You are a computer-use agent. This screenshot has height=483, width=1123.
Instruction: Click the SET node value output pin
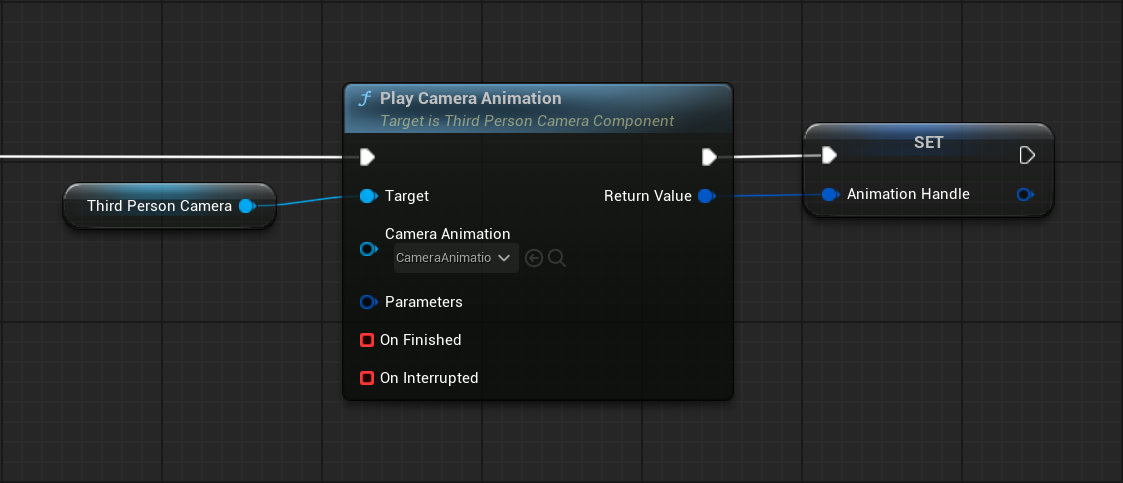pos(1024,195)
